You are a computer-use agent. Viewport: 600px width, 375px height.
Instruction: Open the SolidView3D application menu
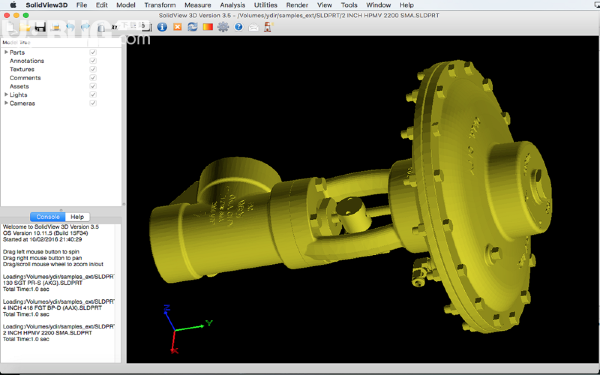(47, 5)
